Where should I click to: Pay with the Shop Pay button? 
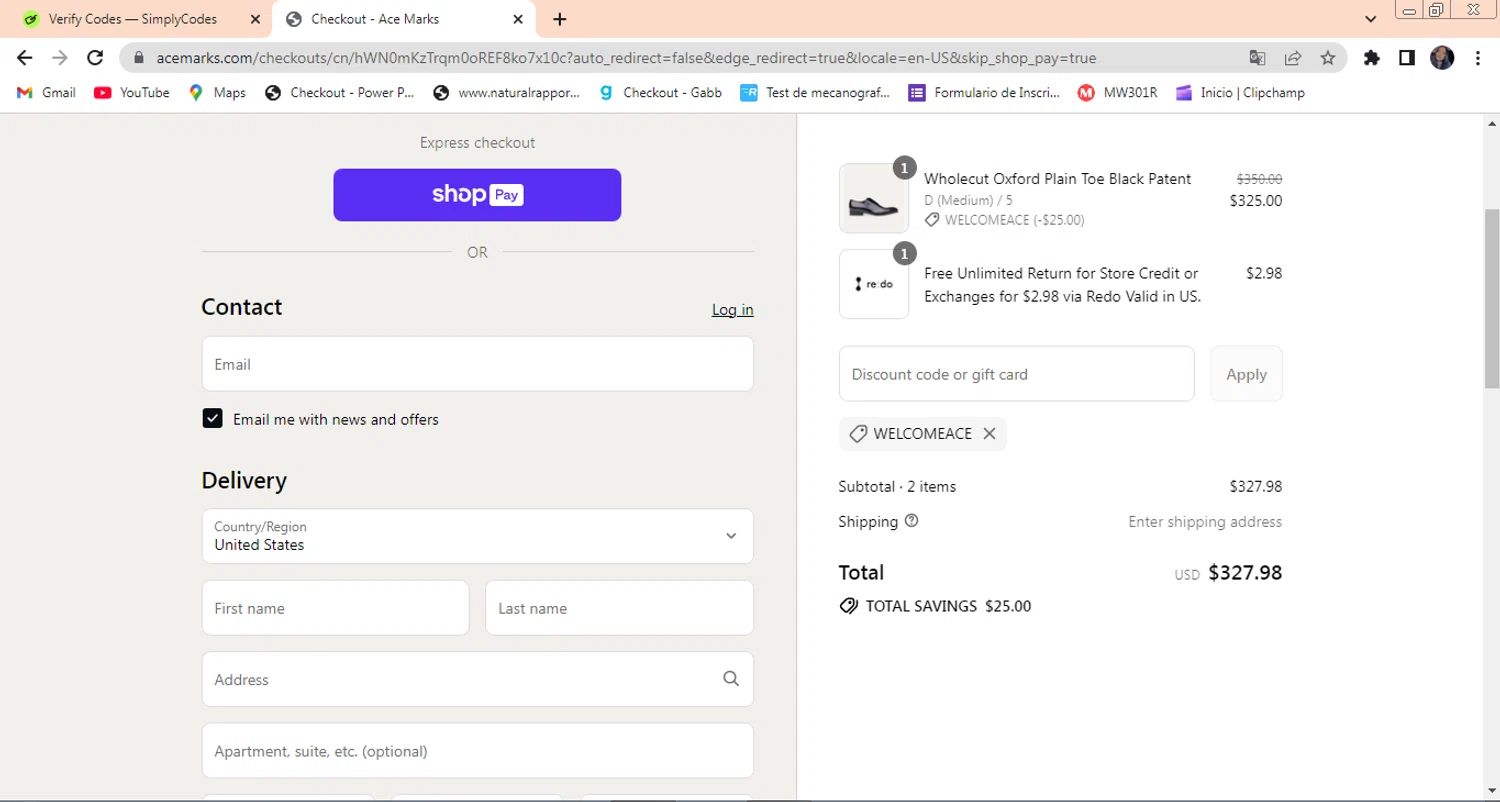[477, 195]
